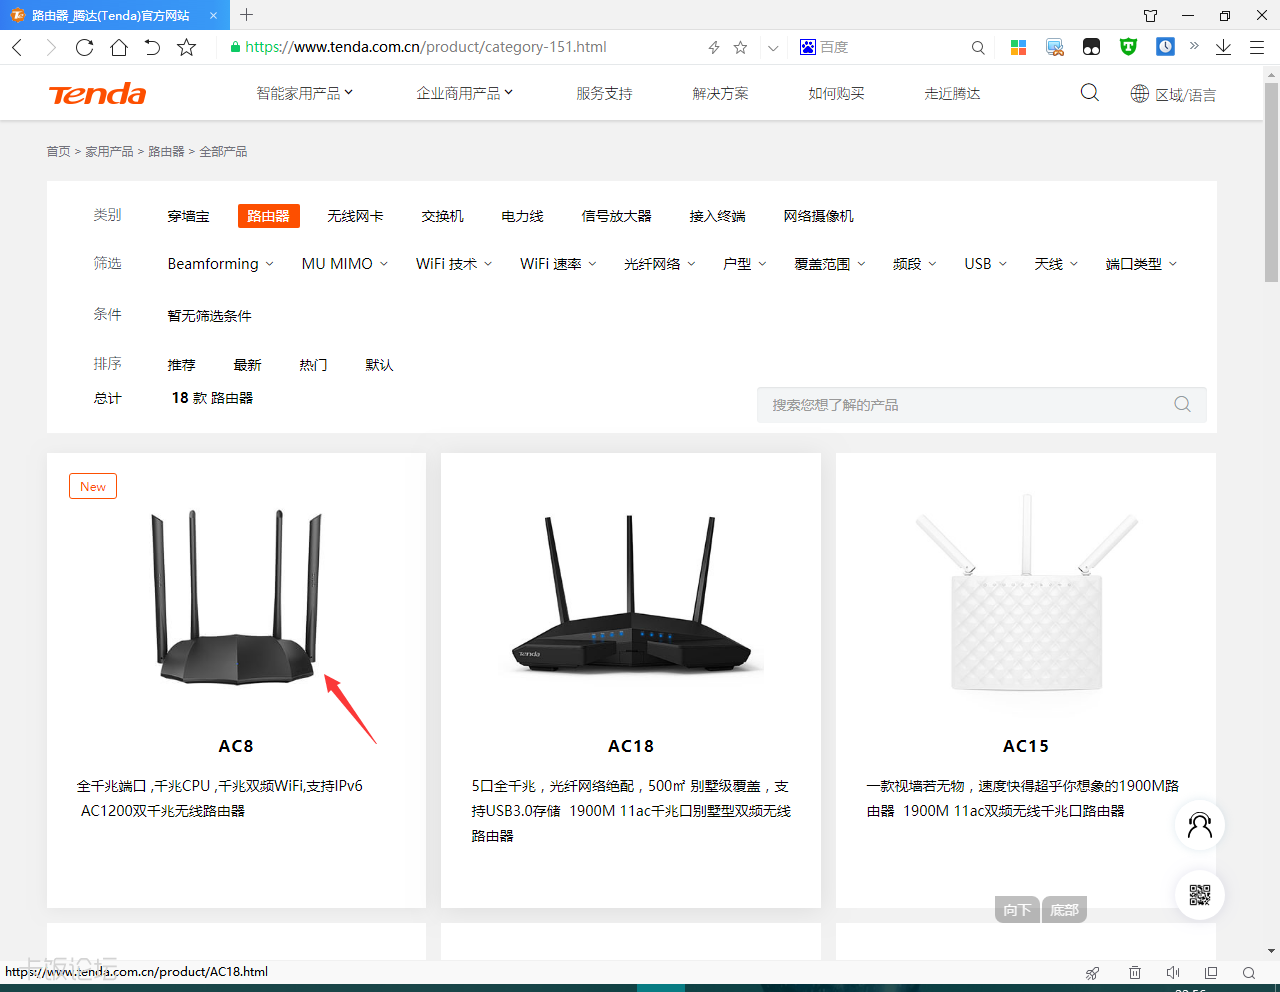Screen dimensions: 1280x992
Task: Click the browser back arrow
Action: pyautogui.click(x=17, y=47)
